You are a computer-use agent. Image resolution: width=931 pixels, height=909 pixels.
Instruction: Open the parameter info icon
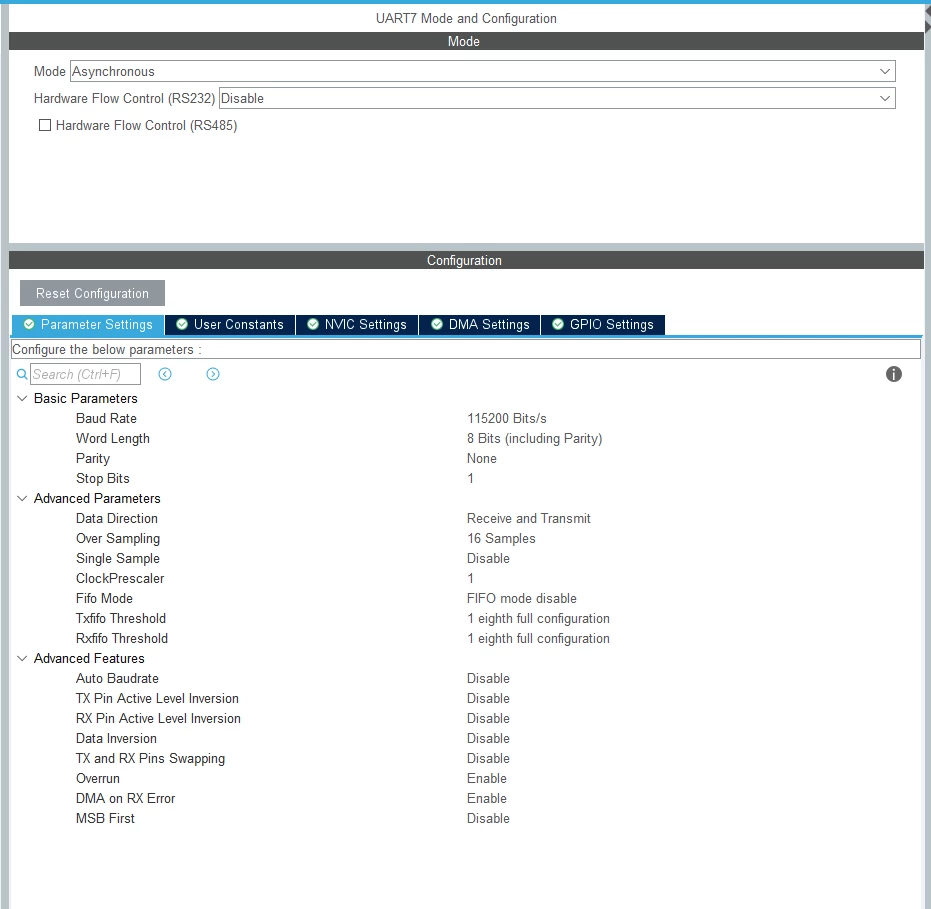[x=894, y=374]
